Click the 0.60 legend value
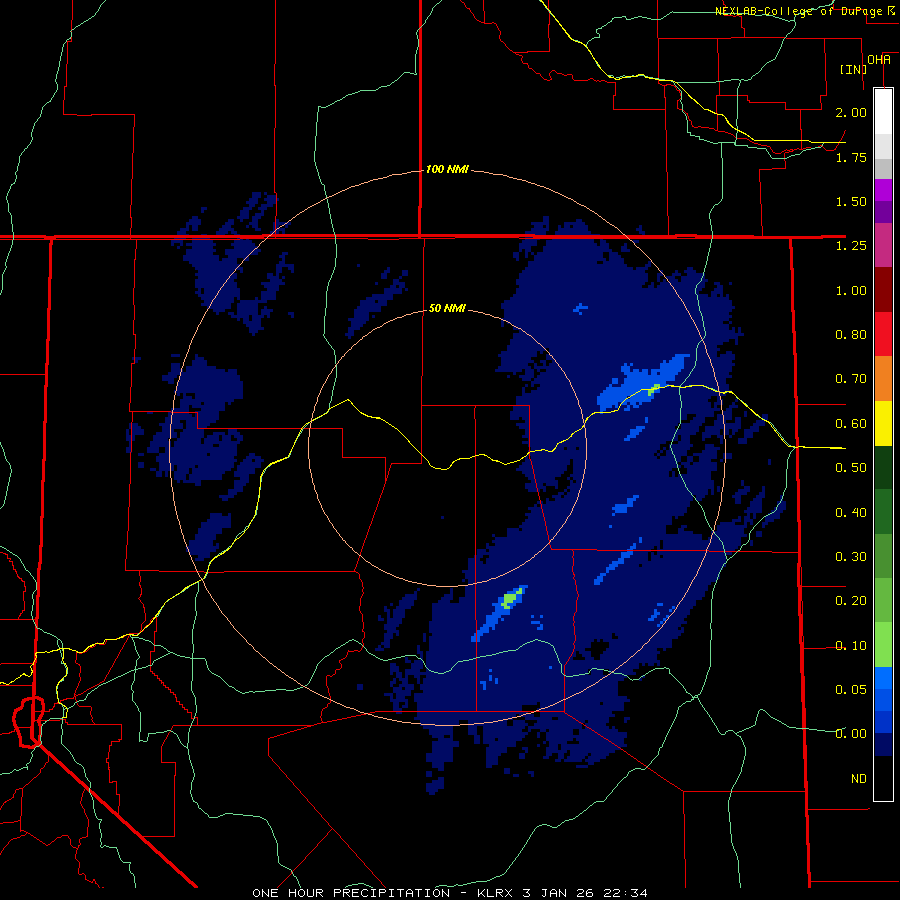Image resolution: width=900 pixels, height=900 pixels. point(851,424)
